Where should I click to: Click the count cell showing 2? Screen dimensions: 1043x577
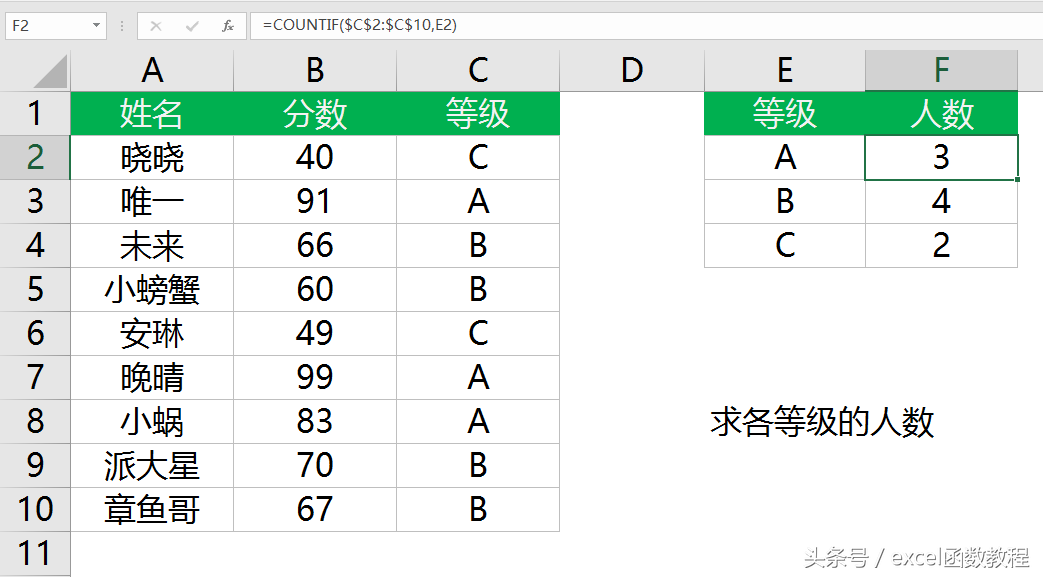tap(941, 246)
